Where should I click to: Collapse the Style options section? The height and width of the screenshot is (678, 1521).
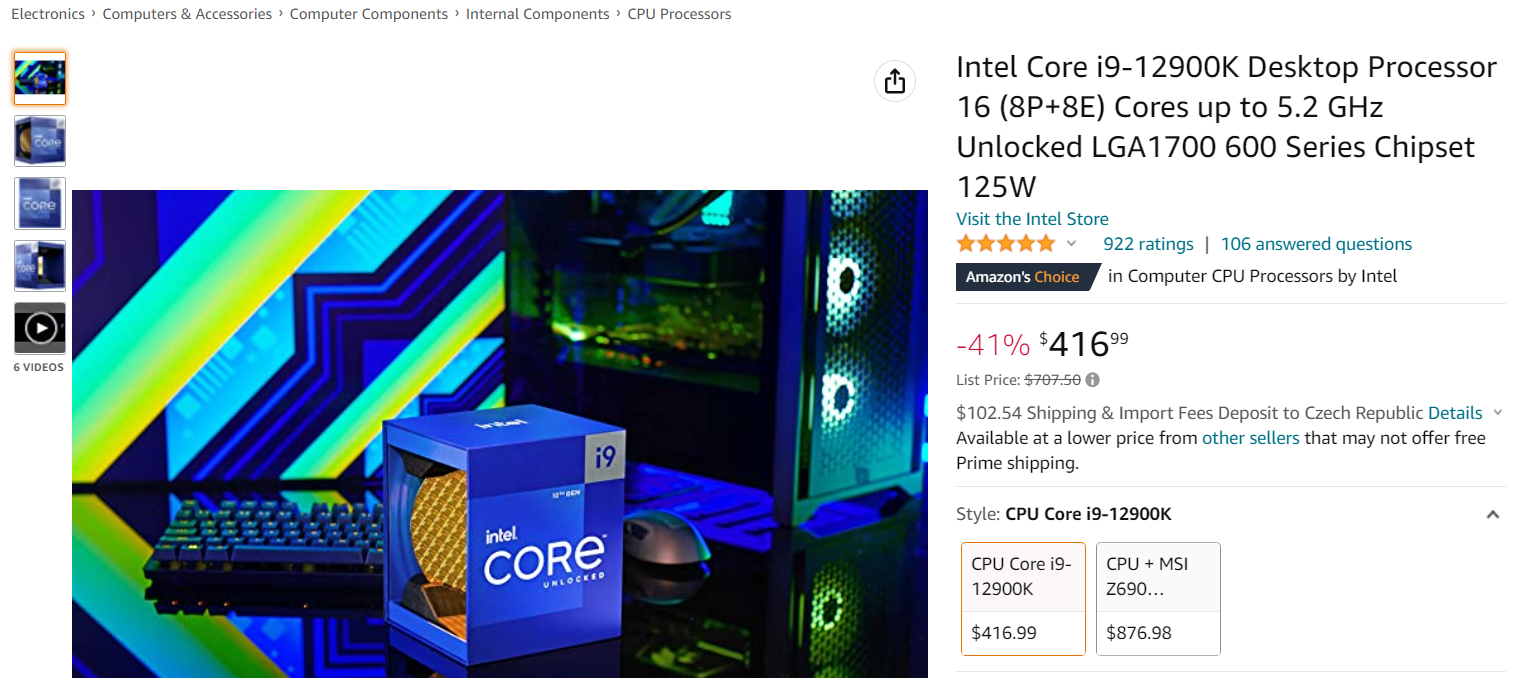tap(1492, 515)
